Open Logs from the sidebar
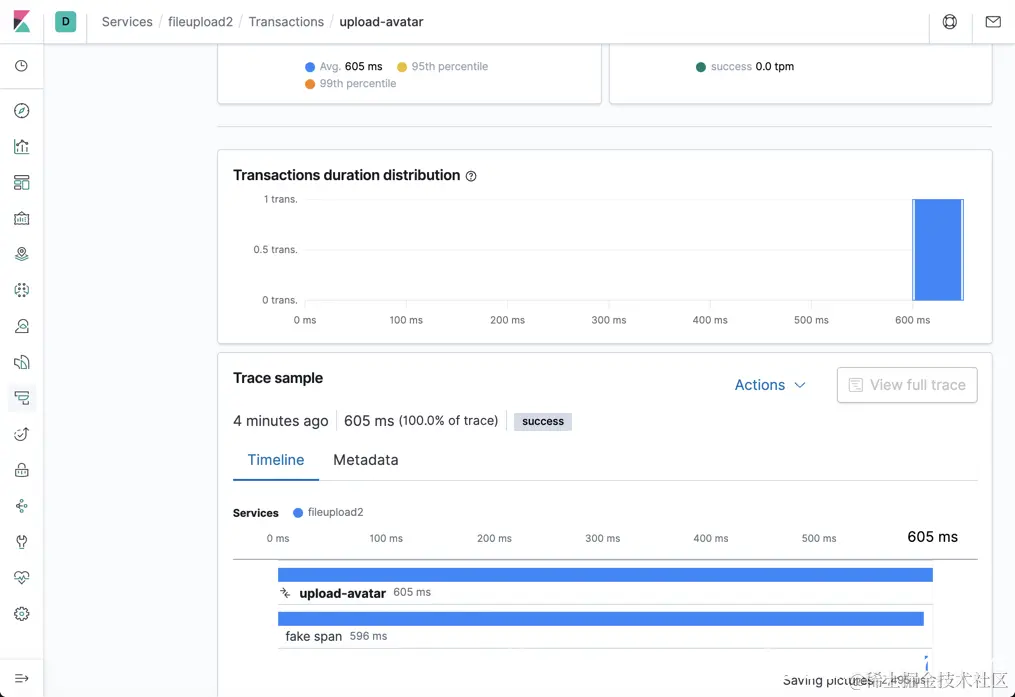1015x697 pixels. [21, 362]
